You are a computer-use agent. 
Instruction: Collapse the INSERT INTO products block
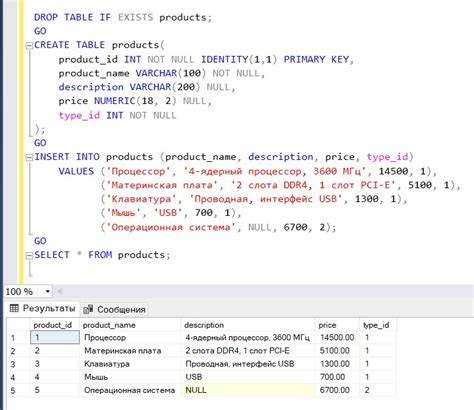29,157
